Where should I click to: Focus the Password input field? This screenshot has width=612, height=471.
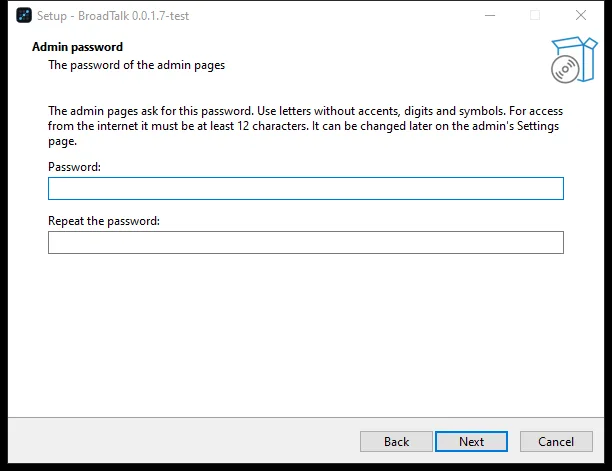tap(306, 188)
